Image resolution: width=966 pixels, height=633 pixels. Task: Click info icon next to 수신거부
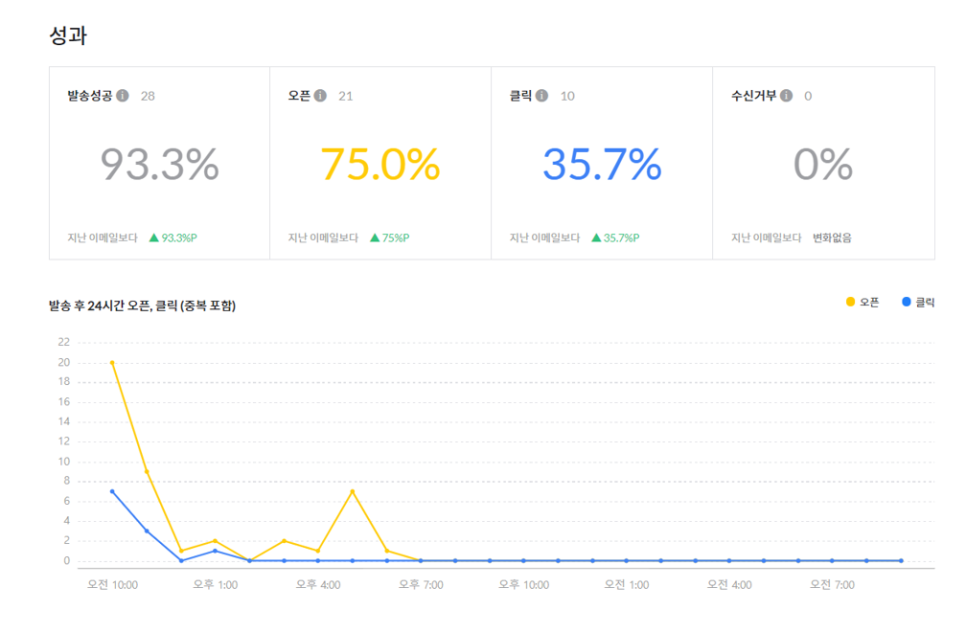point(786,96)
